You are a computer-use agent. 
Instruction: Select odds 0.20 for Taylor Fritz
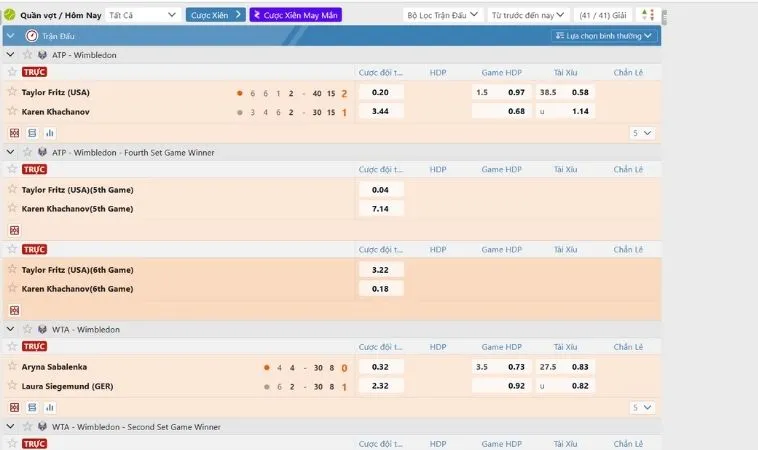[x=380, y=93]
